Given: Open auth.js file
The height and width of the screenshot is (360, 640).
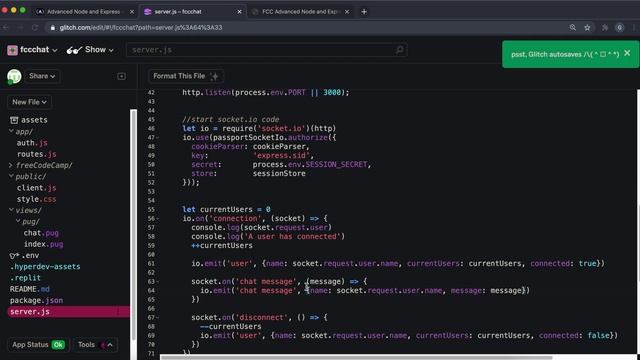Looking at the screenshot, I should tap(32, 143).
